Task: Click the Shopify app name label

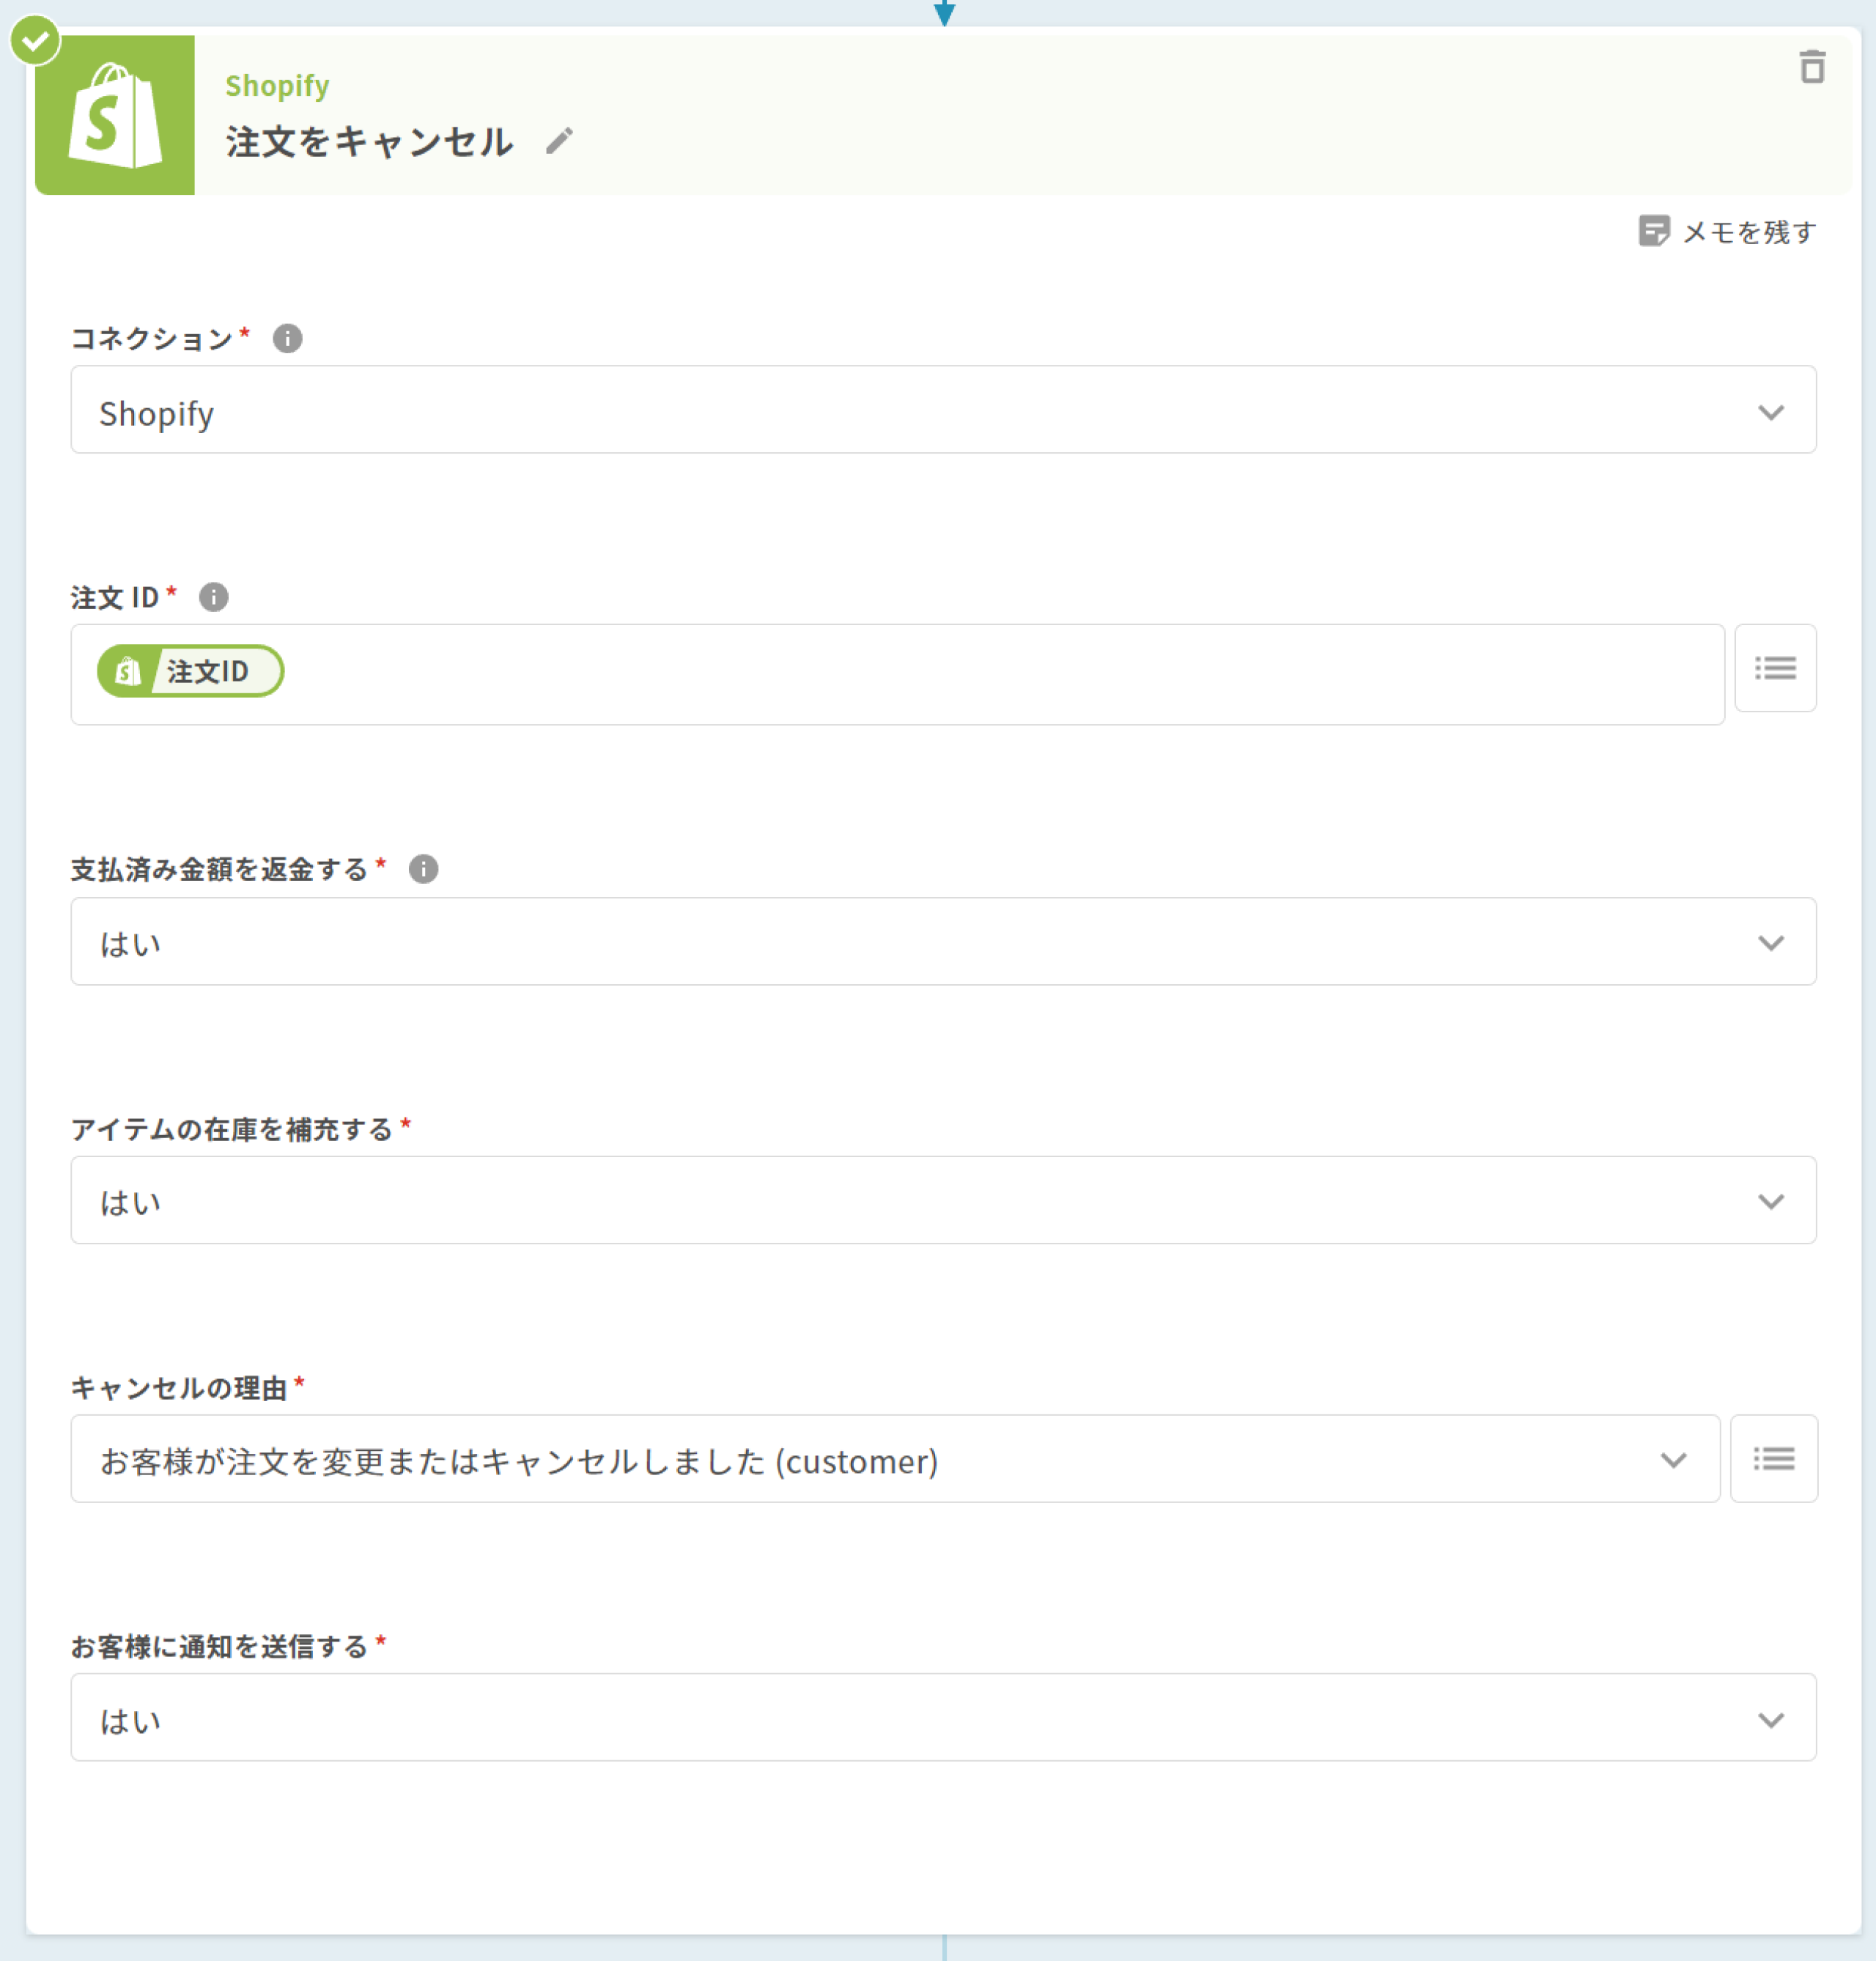Action: point(277,86)
